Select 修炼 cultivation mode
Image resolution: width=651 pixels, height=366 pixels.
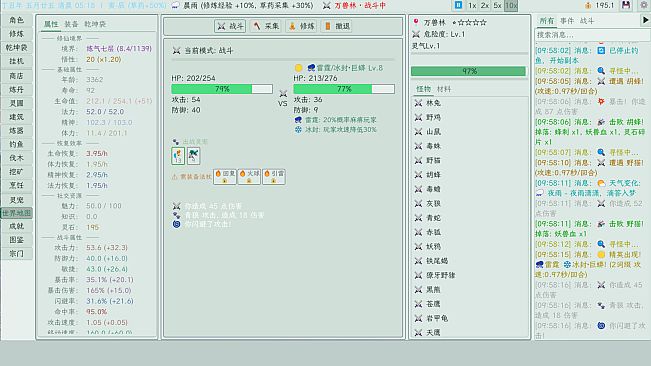[x=301, y=26]
